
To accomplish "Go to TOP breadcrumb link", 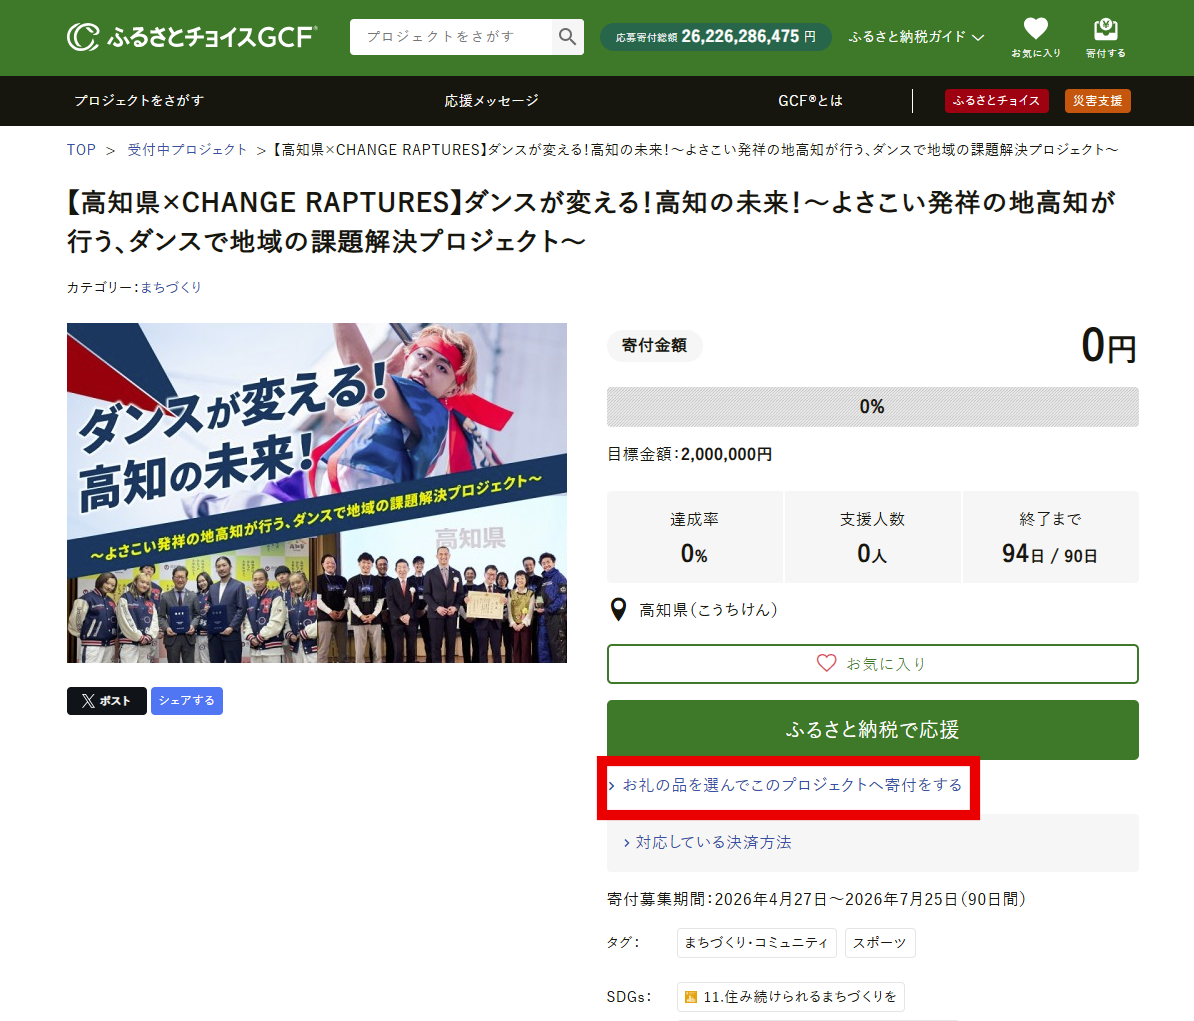I will [x=81, y=150].
